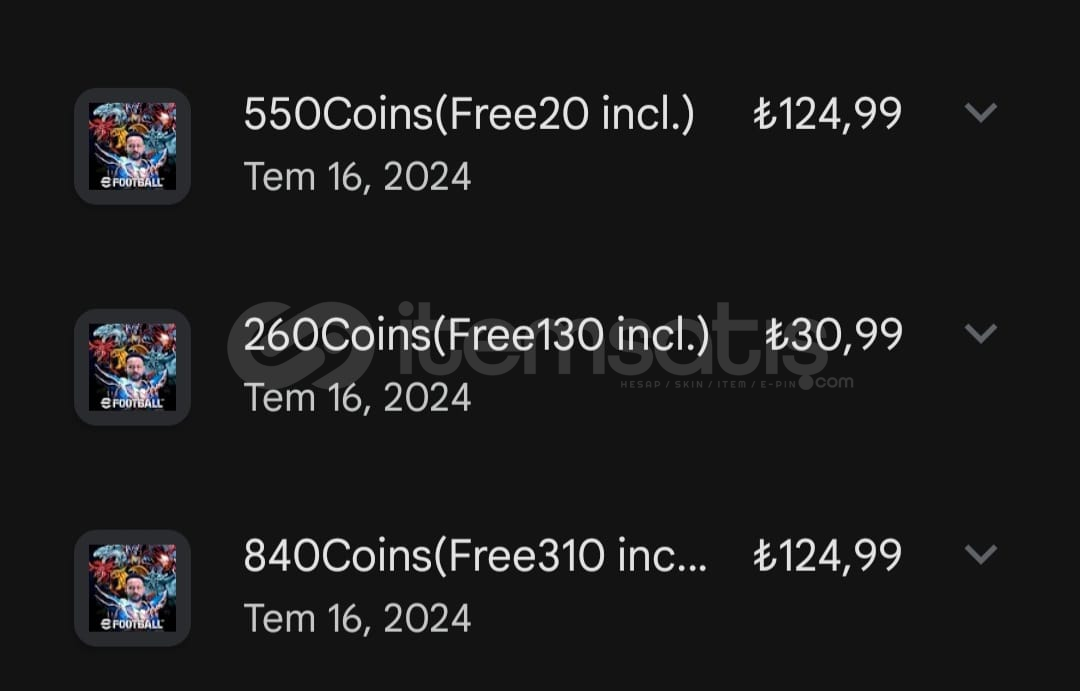Open the eFootball icon beside 840Coins purchase
This screenshot has height=691, width=1080.
point(132,588)
